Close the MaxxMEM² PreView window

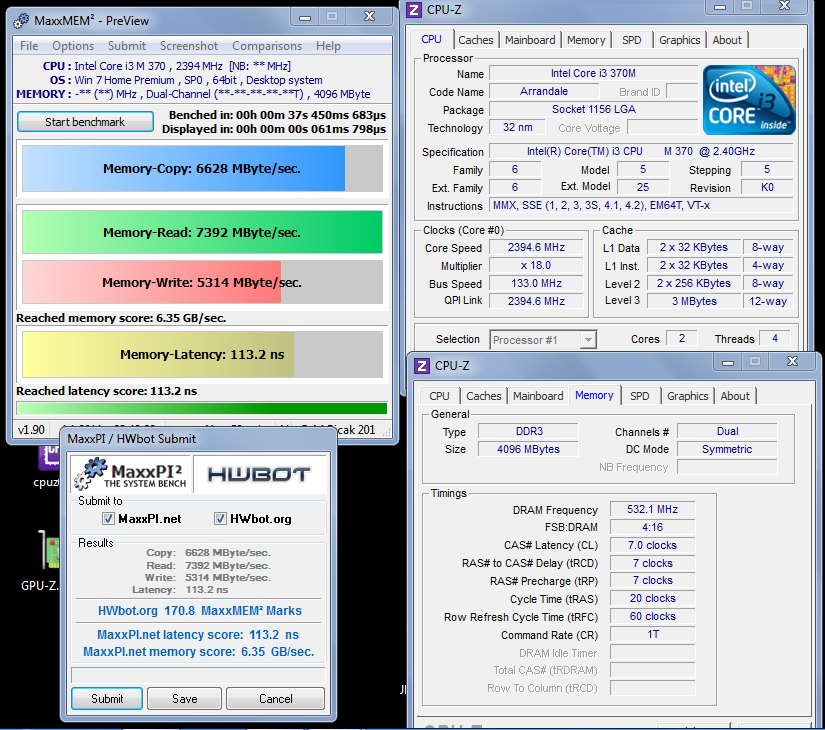coord(370,17)
